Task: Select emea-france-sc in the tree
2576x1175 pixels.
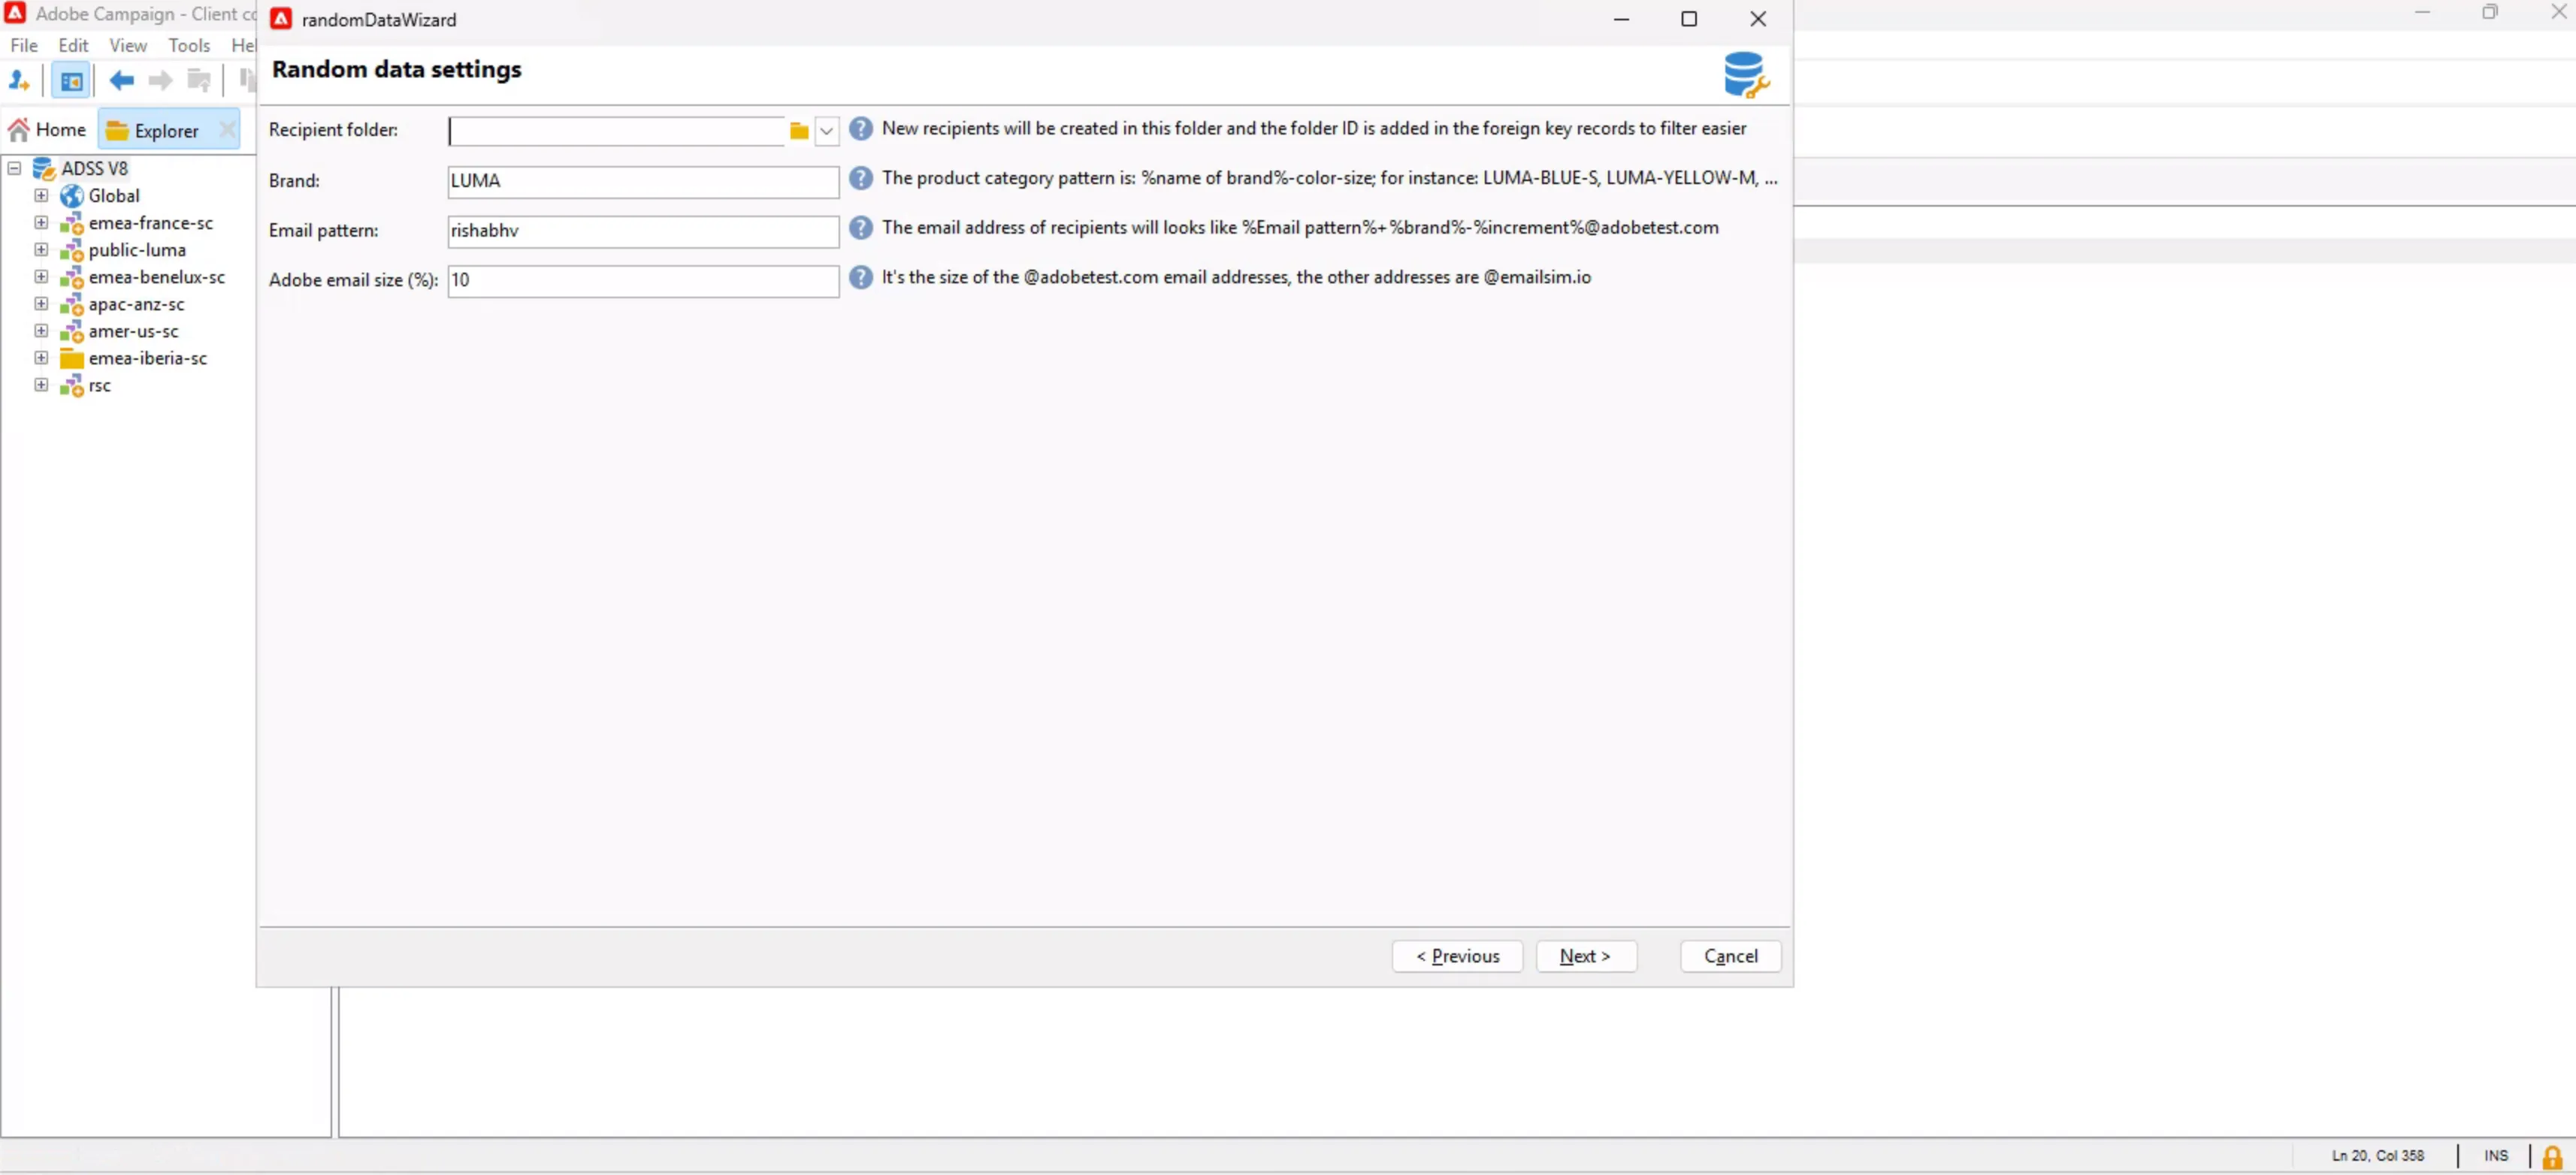Action: coord(151,223)
